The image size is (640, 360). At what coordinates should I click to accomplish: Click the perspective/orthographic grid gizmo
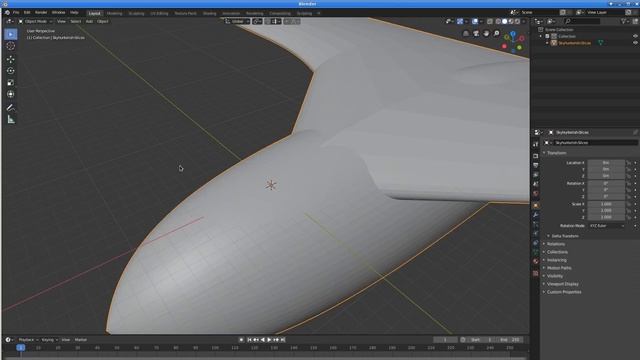(x=466, y=34)
